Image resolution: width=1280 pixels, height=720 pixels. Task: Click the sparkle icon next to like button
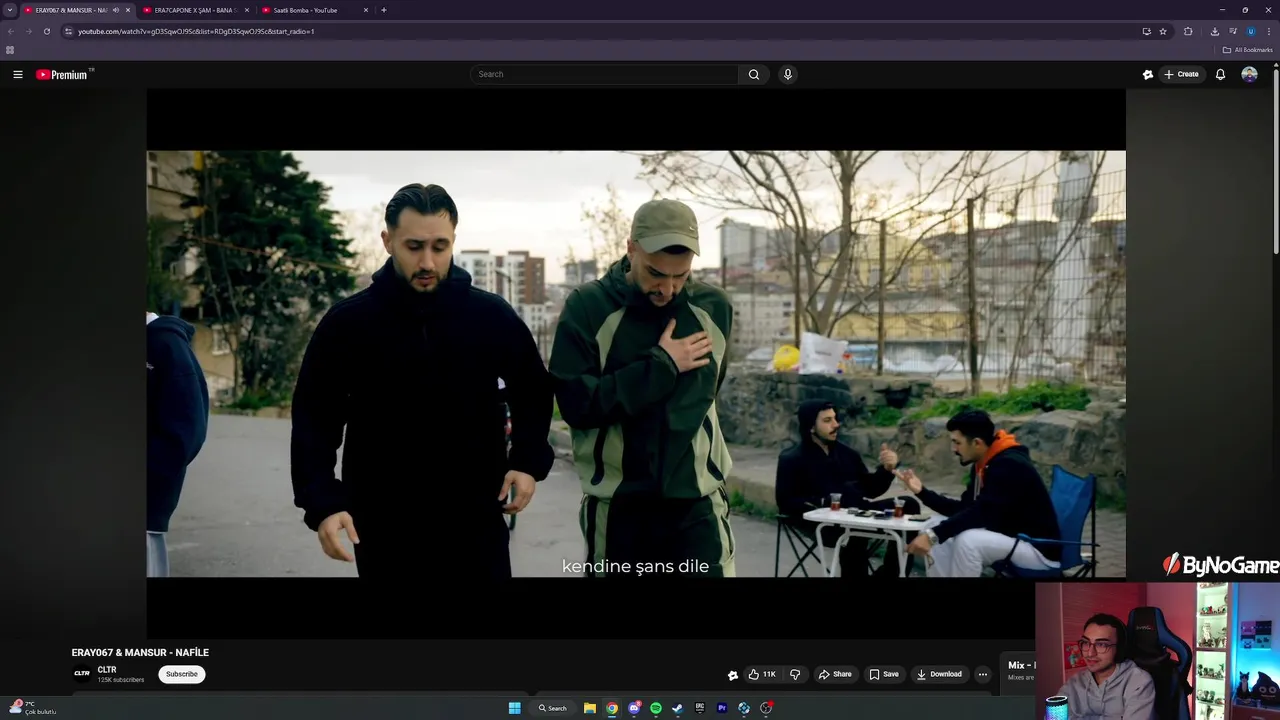[x=732, y=675]
